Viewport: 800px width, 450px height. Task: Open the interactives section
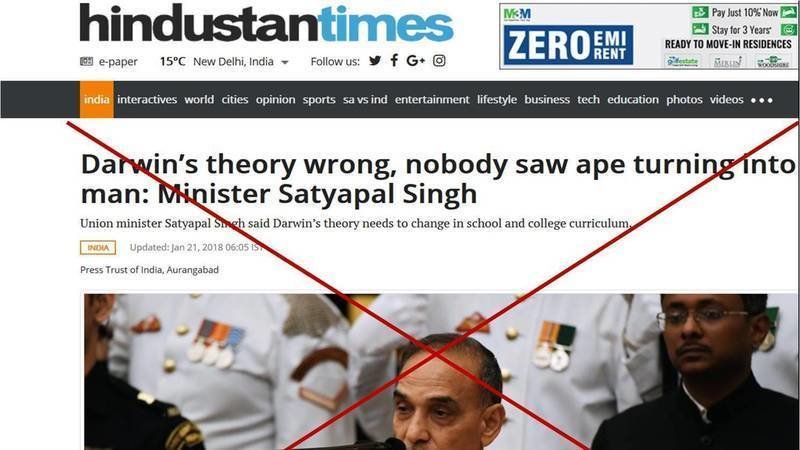(x=147, y=99)
